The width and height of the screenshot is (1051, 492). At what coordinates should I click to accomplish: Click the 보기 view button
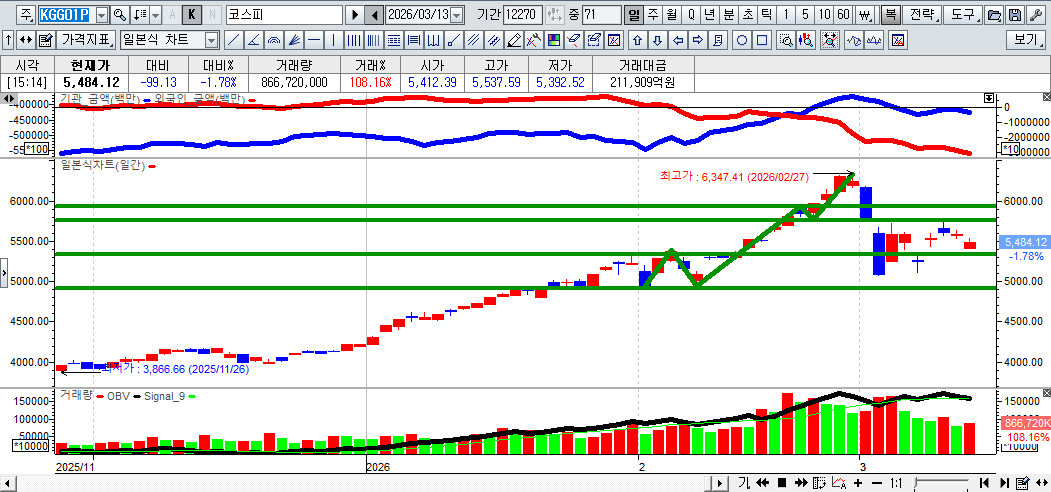tap(1027, 40)
